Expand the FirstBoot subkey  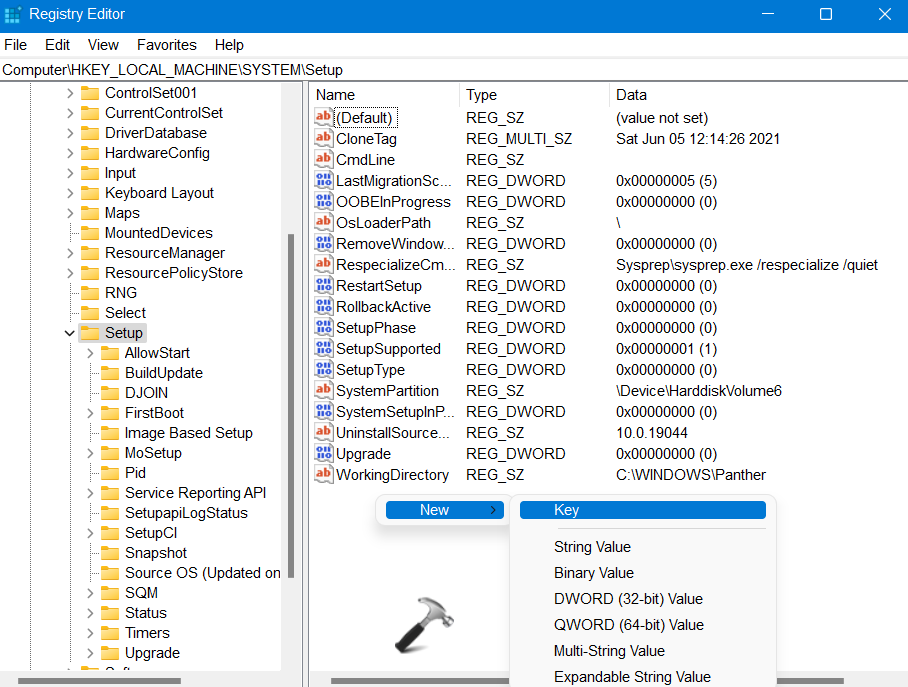pyautogui.click(x=89, y=413)
